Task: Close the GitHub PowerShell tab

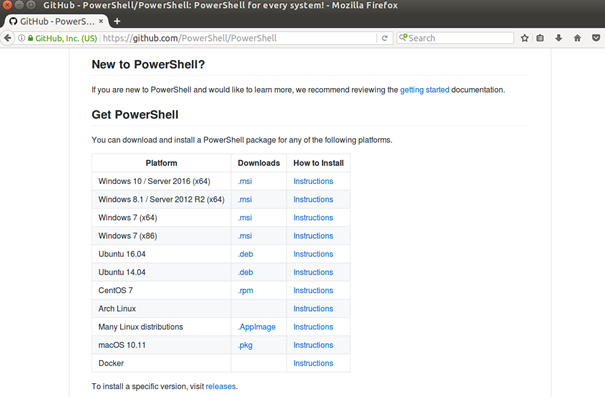Action: pos(101,21)
